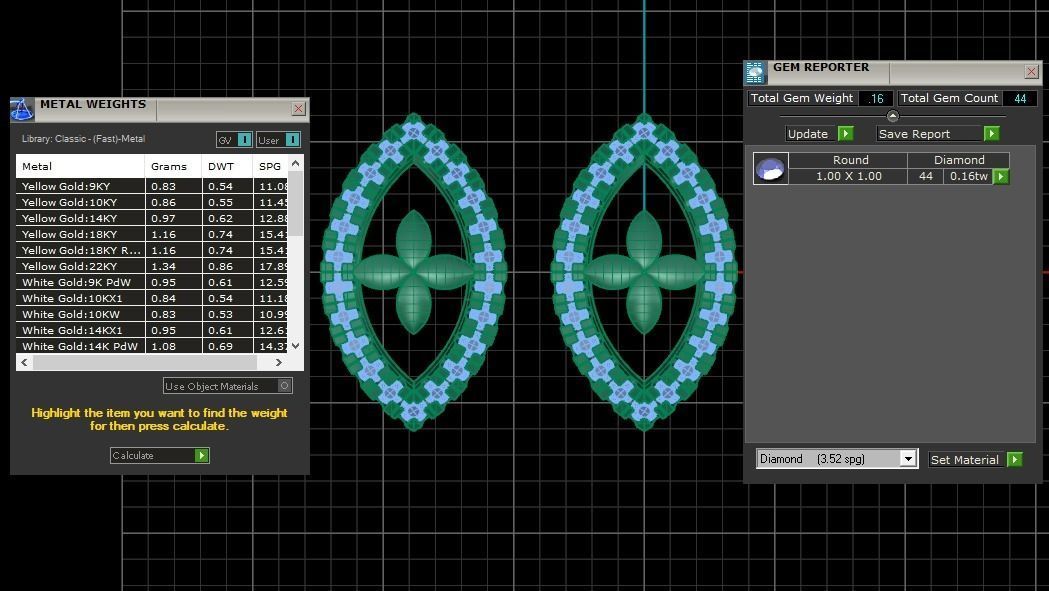The width and height of the screenshot is (1049, 591).
Task: Select the White Gold:14KX1 row
Action: [x=152, y=331]
